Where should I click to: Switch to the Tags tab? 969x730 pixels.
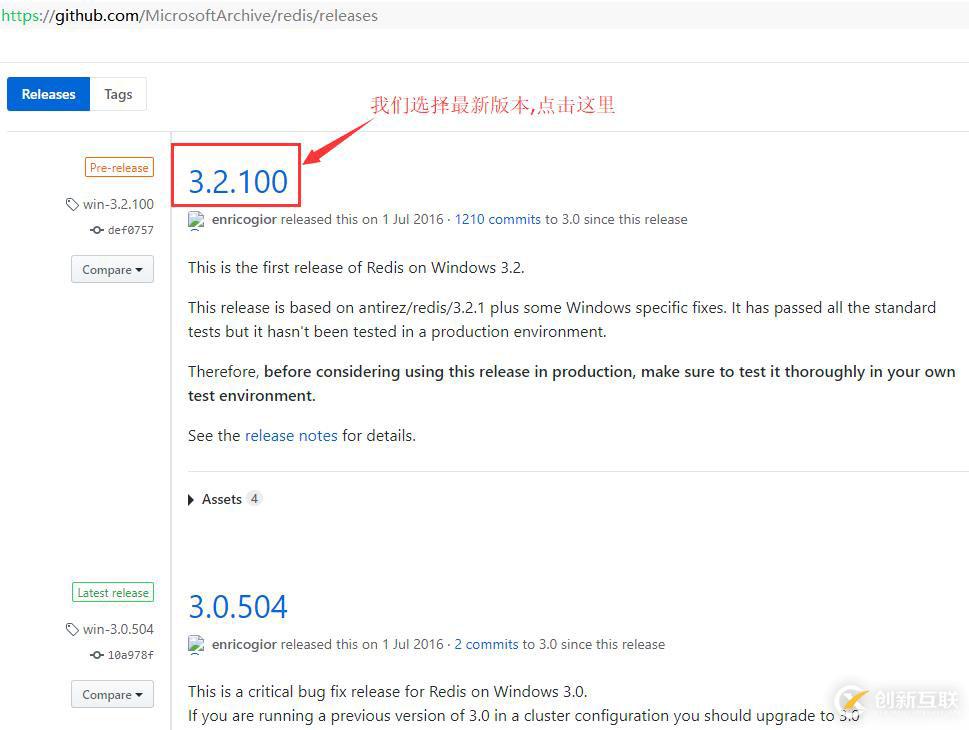tap(118, 94)
